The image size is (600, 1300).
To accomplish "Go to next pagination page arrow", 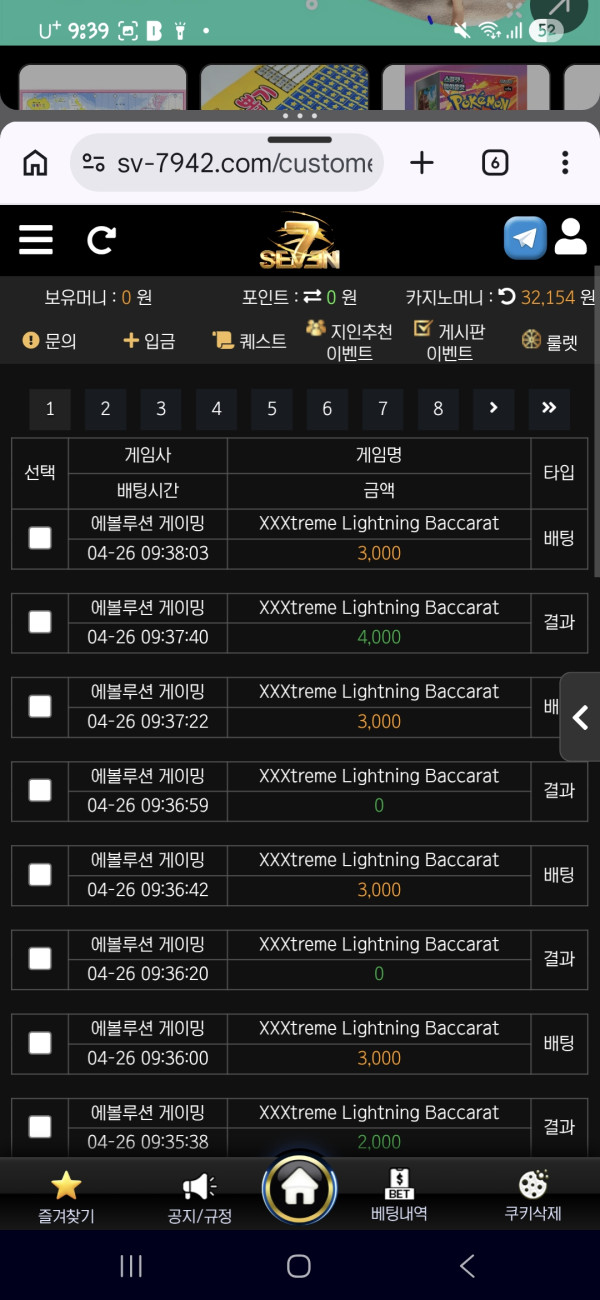I will tap(493, 409).
